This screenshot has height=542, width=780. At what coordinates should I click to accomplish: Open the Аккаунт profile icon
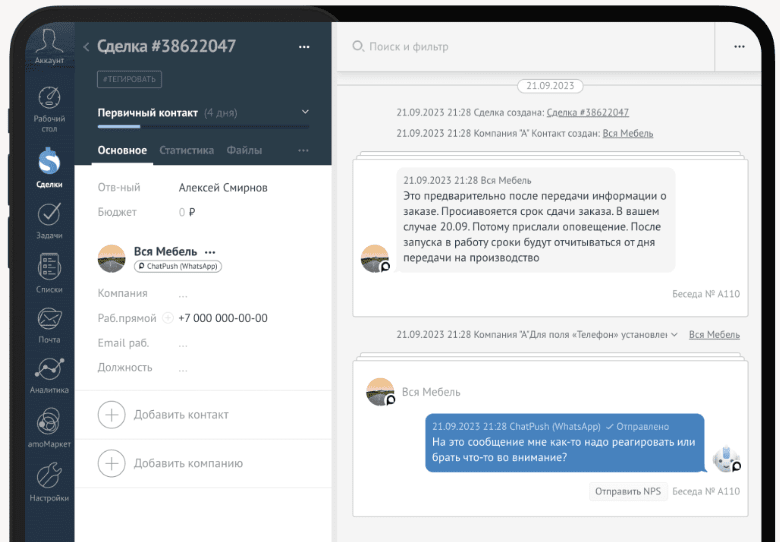tap(49, 41)
